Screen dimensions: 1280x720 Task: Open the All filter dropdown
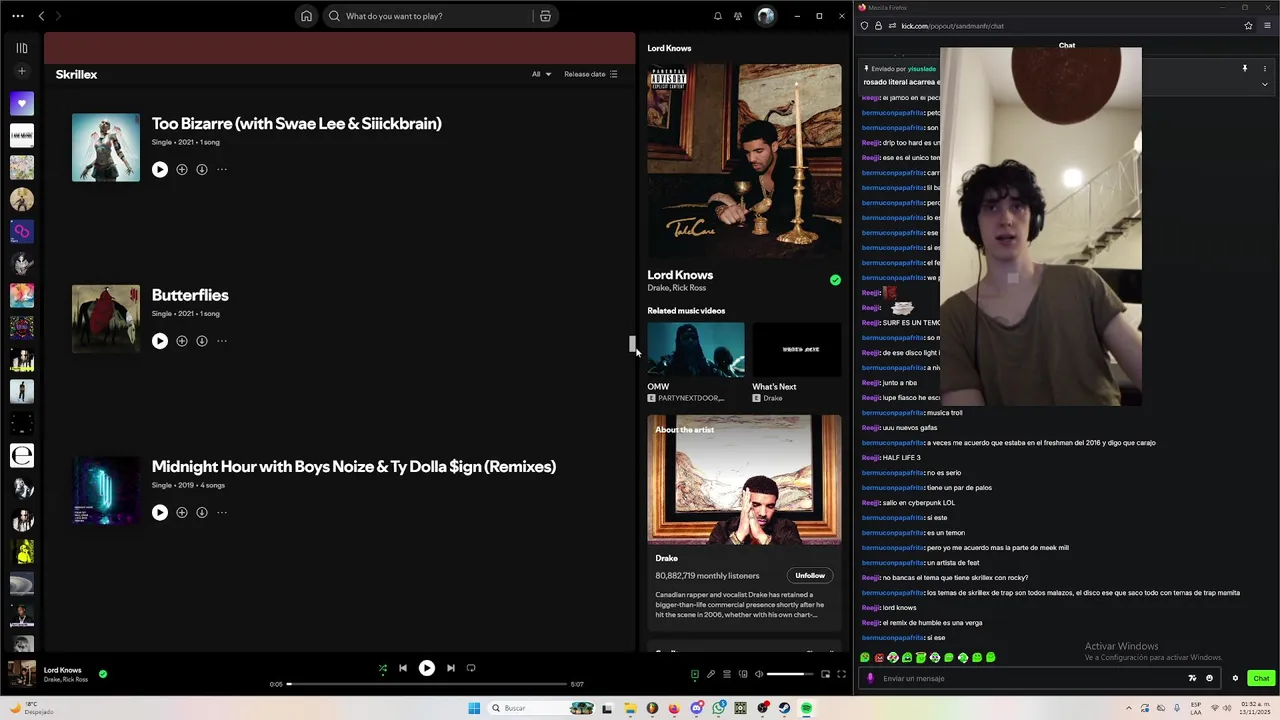[x=541, y=74]
